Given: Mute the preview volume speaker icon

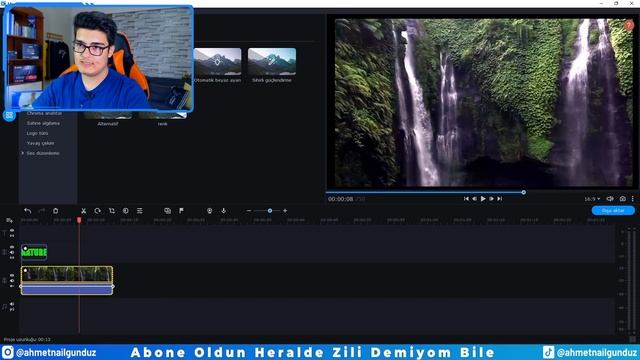Looking at the screenshot, I should coord(610,199).
